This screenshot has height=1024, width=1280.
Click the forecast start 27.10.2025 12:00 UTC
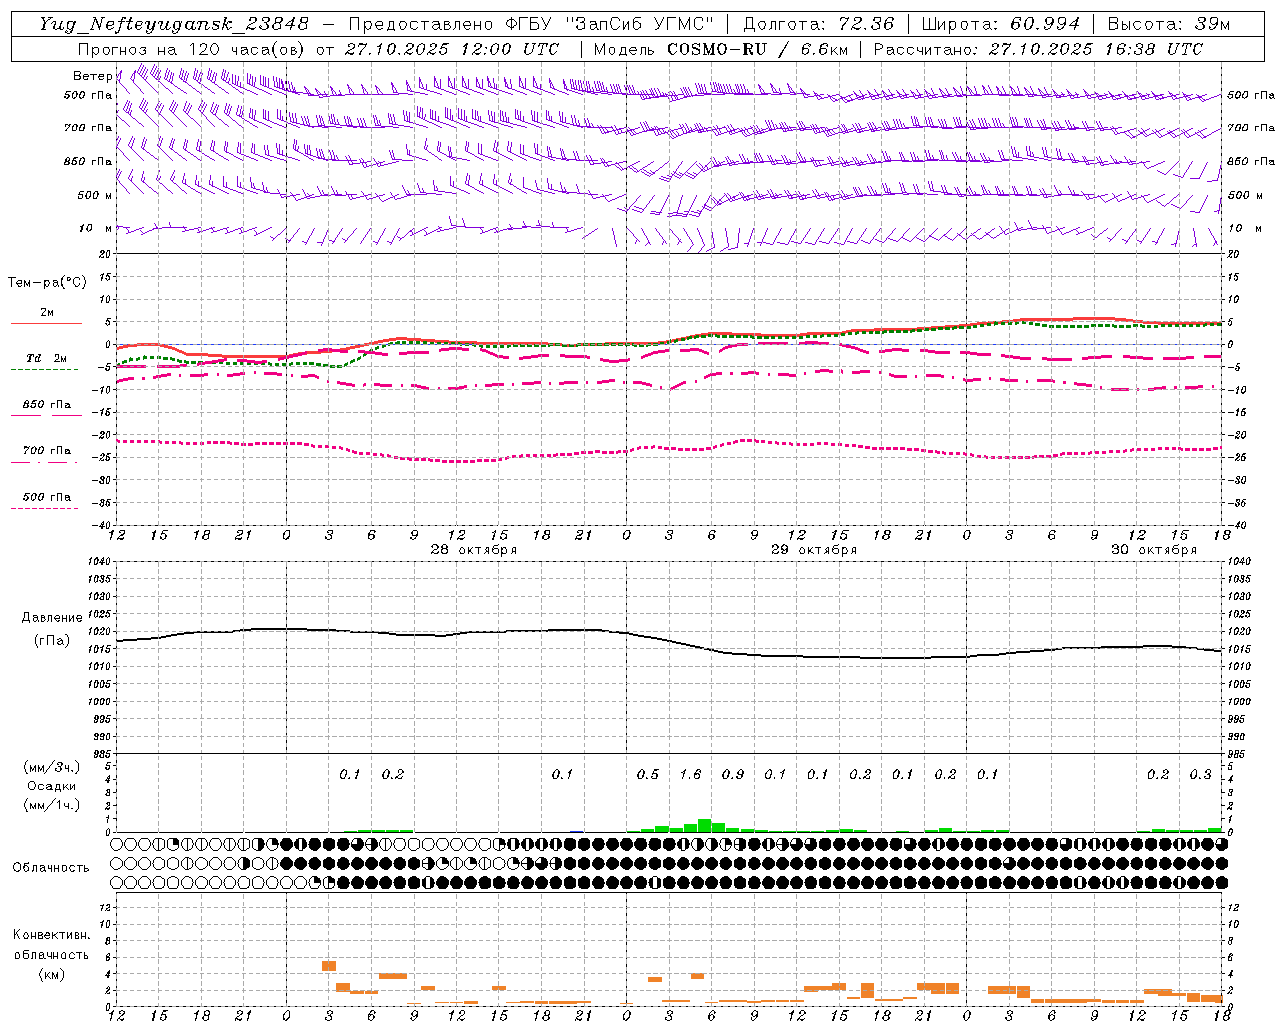(452, 49)
